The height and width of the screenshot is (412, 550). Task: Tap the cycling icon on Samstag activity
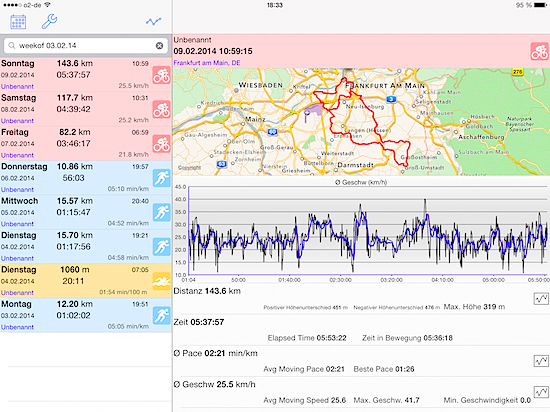coord(161,109)
